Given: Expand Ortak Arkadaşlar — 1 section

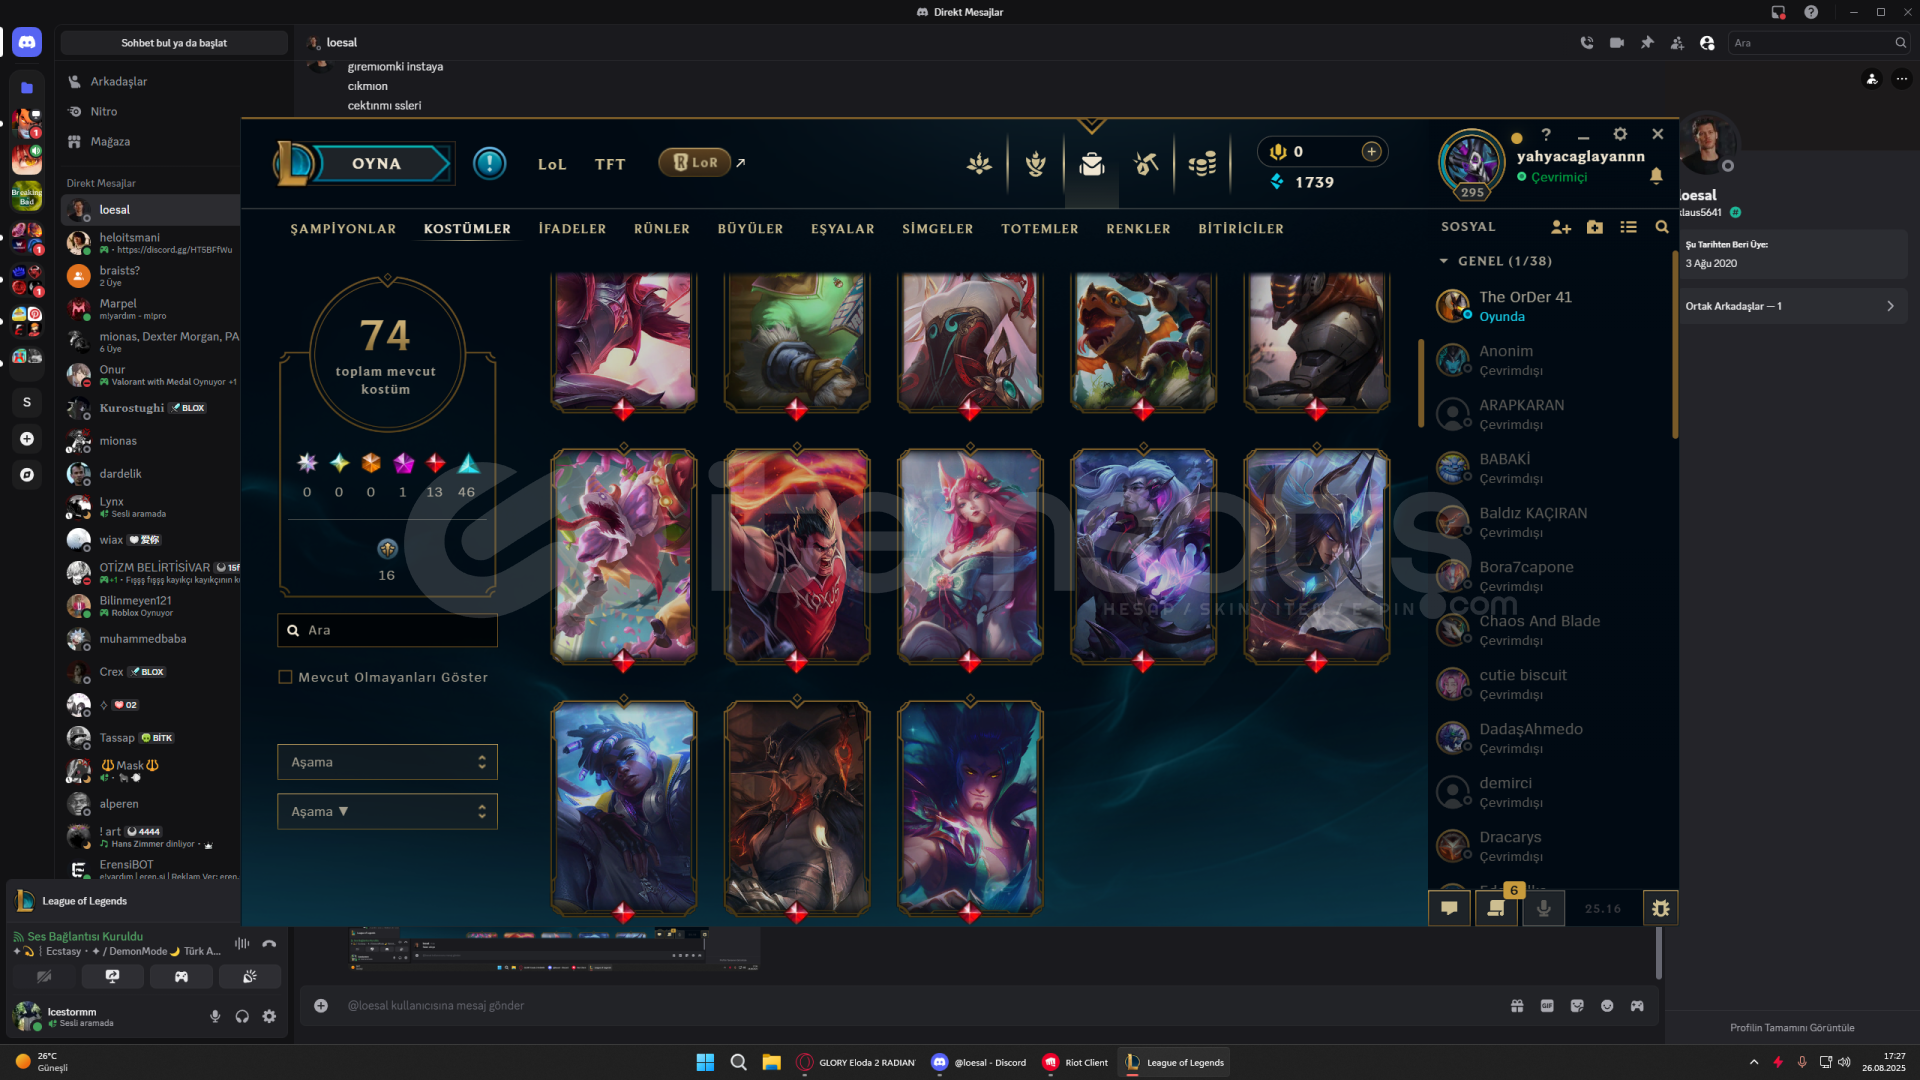Looking at the screenshot, I should [1792, 306].
